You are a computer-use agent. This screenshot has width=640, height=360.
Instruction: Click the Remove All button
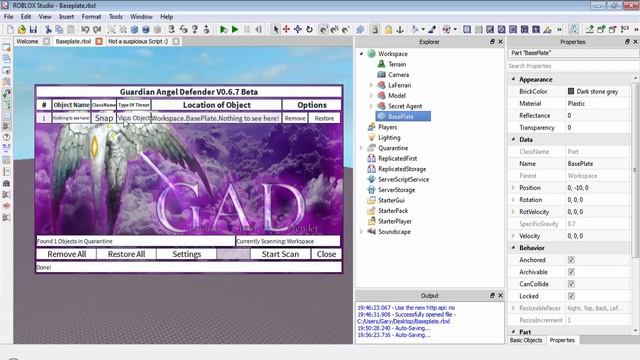pyautogui.click(x=67, y=254)
